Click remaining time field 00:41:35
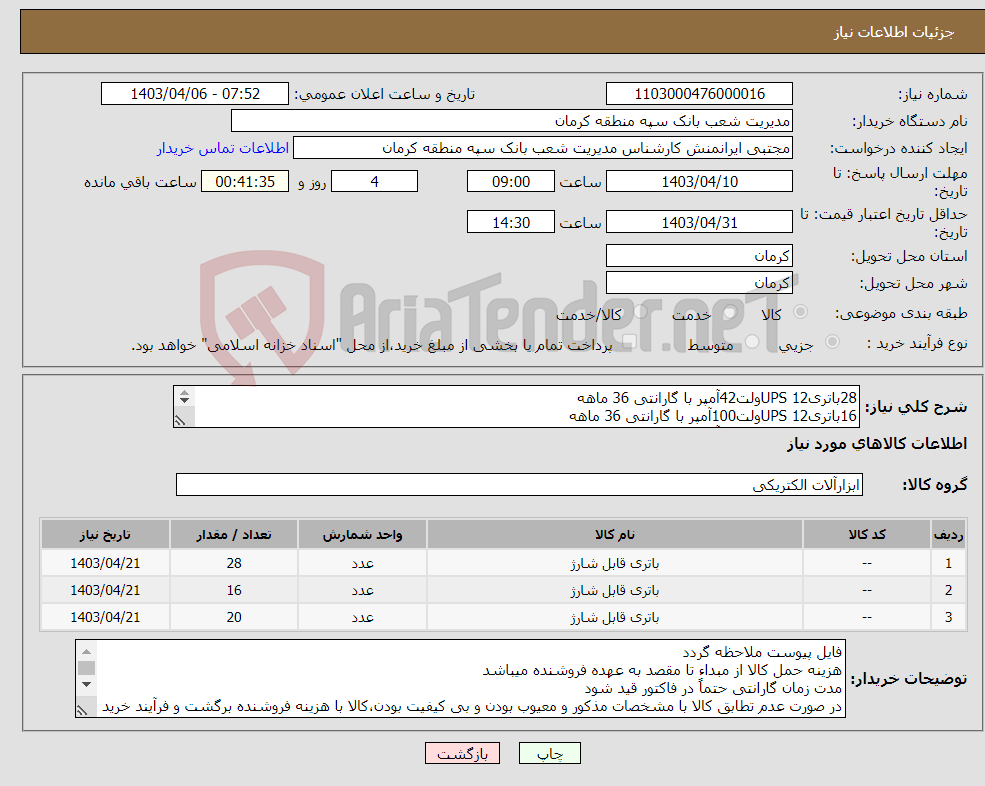 pyautogui.click(x=245, y=182)
